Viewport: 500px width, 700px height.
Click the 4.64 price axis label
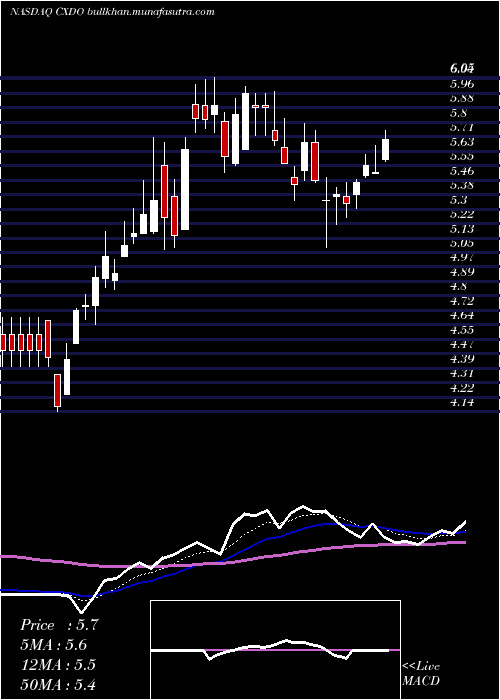462,315
